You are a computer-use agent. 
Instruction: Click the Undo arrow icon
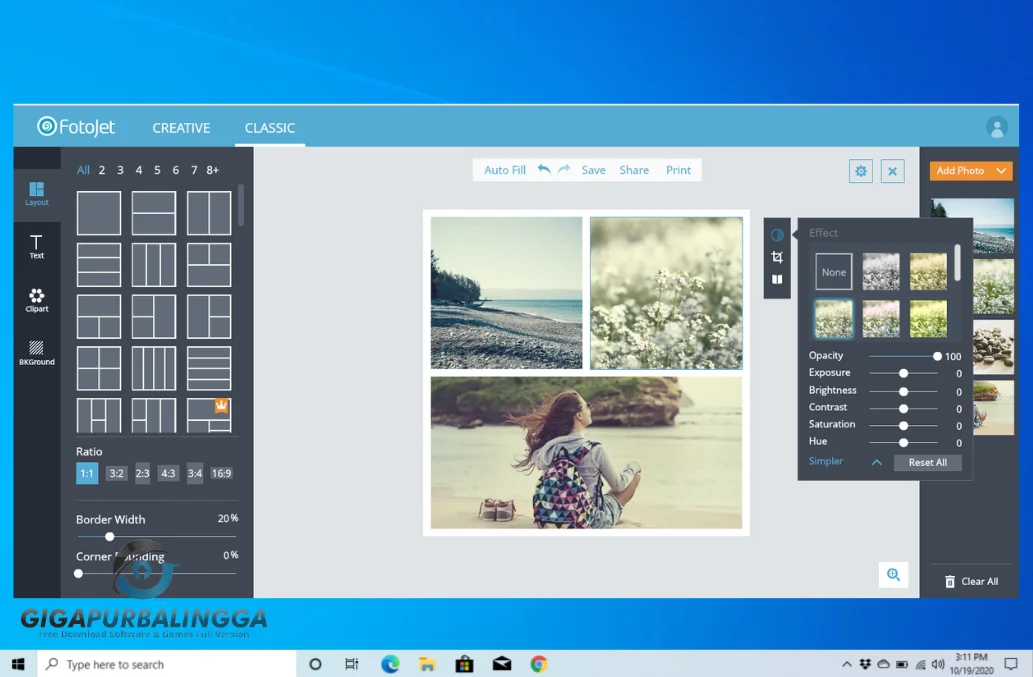(542, 170)
